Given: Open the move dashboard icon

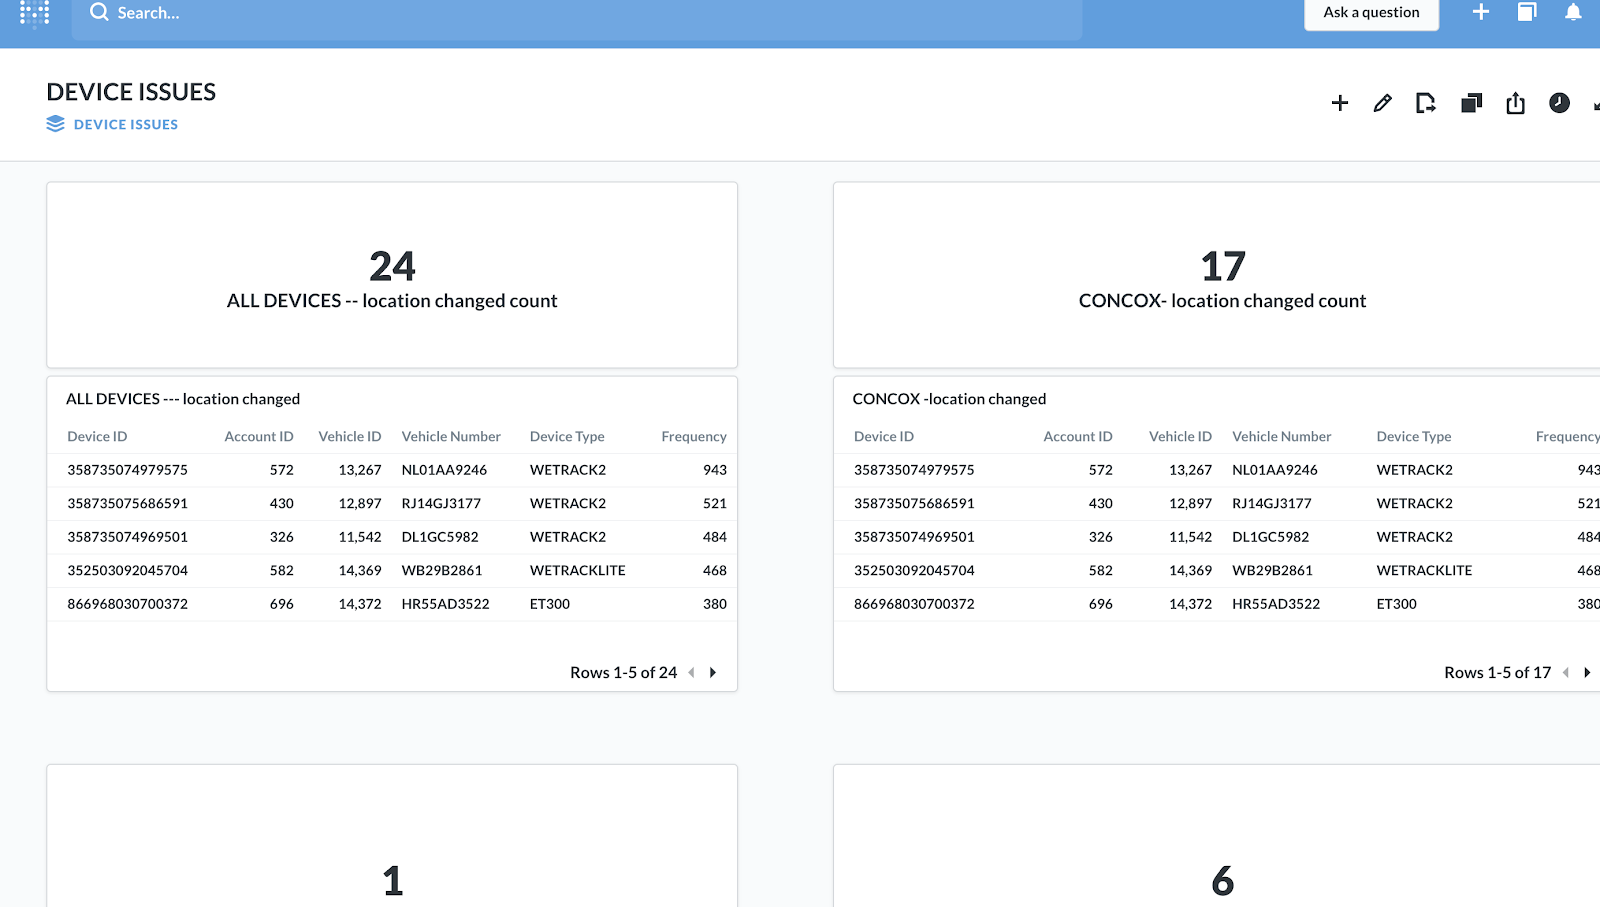Looking at the screenshot, I should (x=1426, y=103).
